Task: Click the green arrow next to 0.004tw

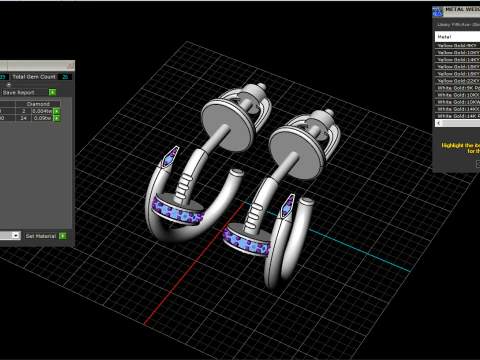Action: click(57, 111)
